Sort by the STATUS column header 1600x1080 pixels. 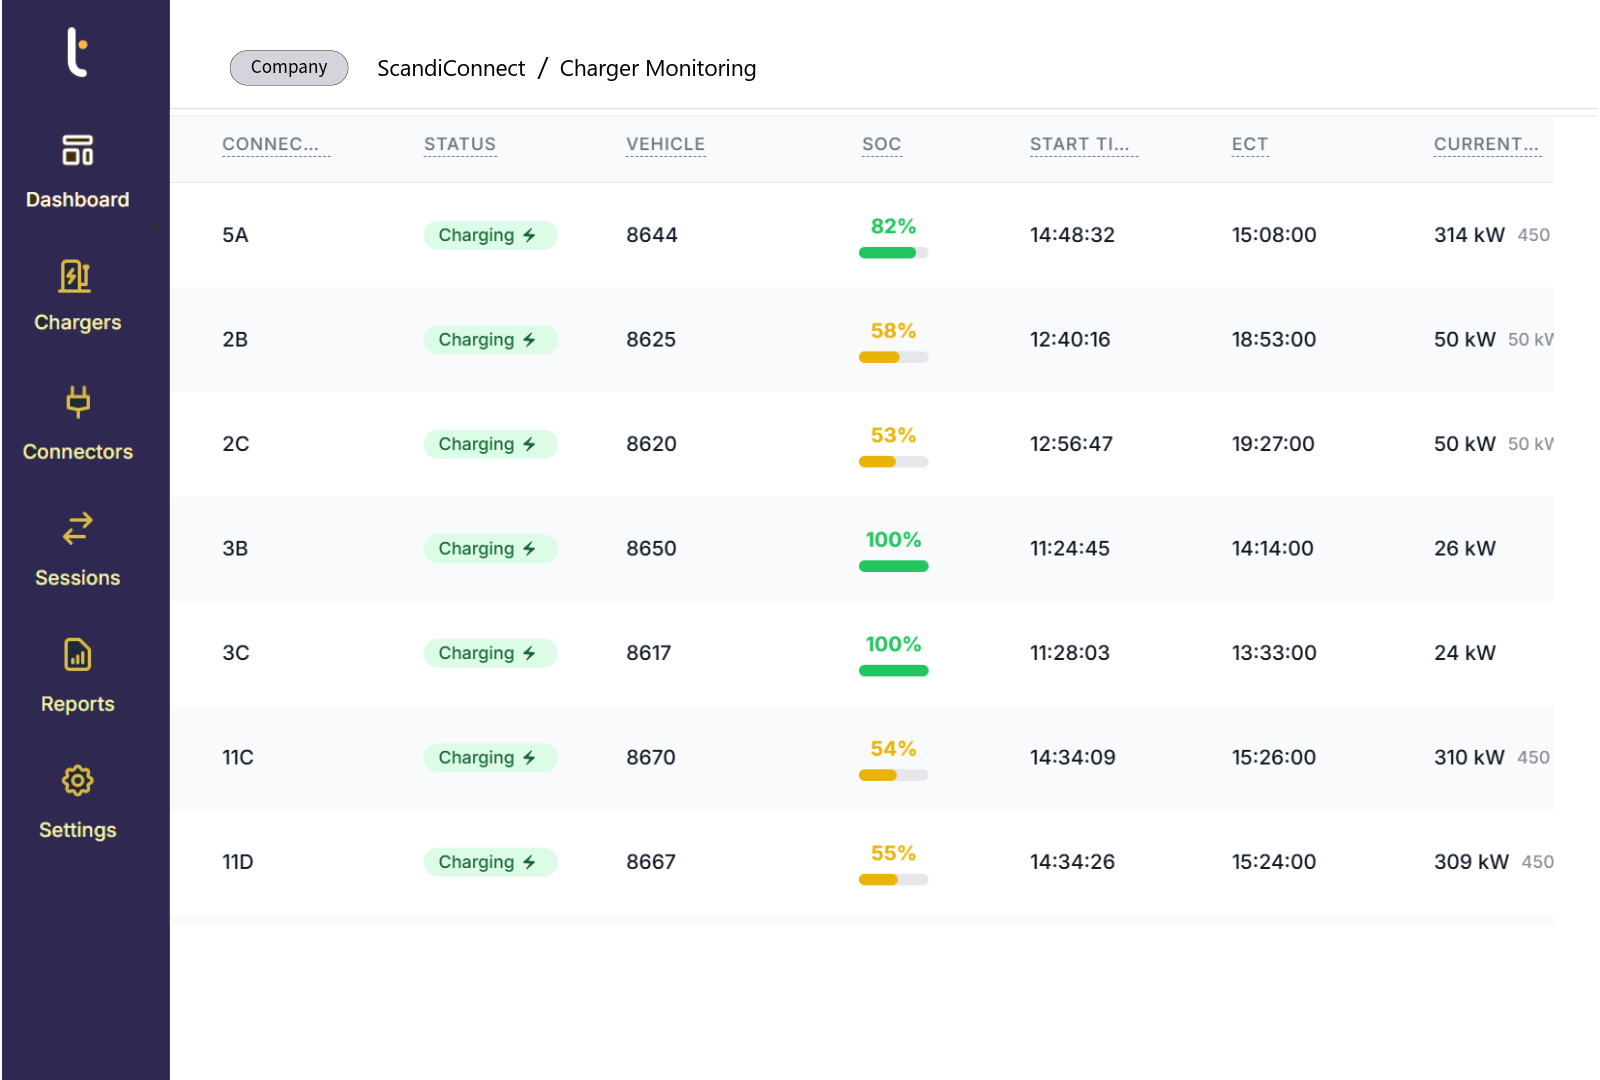pyautogui.click(x=459, y=145)
